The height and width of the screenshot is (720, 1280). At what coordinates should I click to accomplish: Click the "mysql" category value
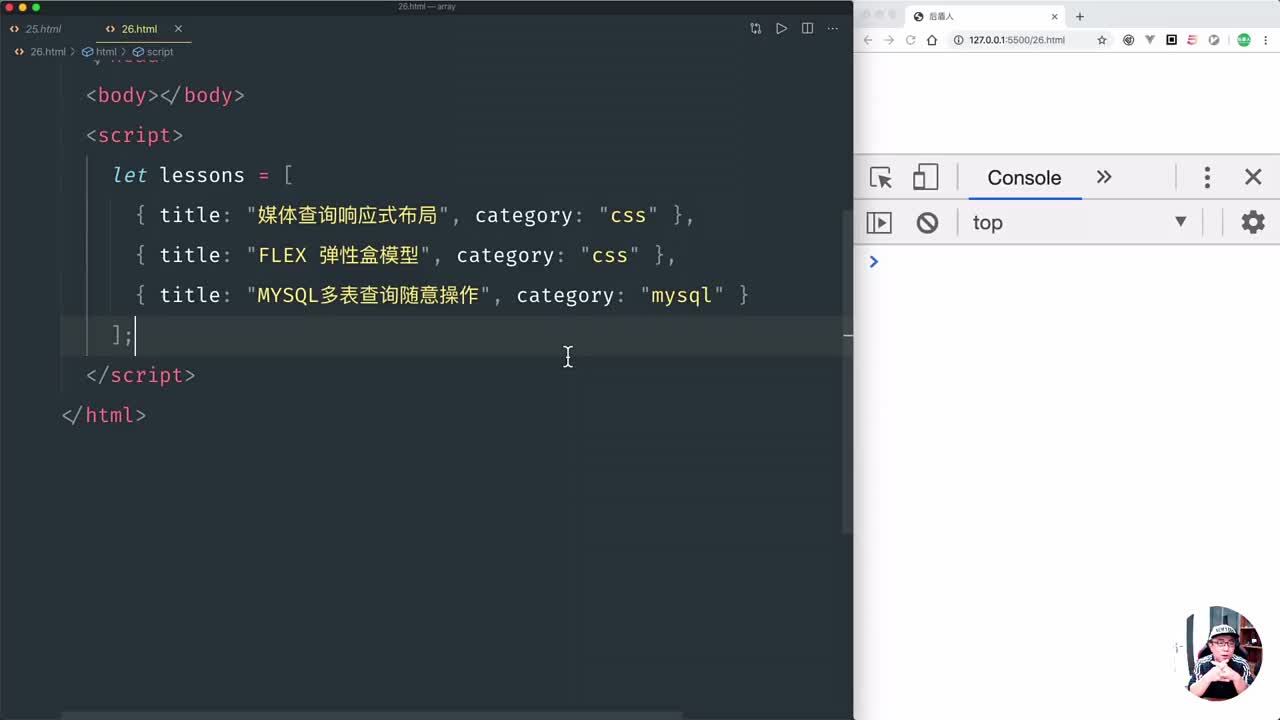(681, 295)
